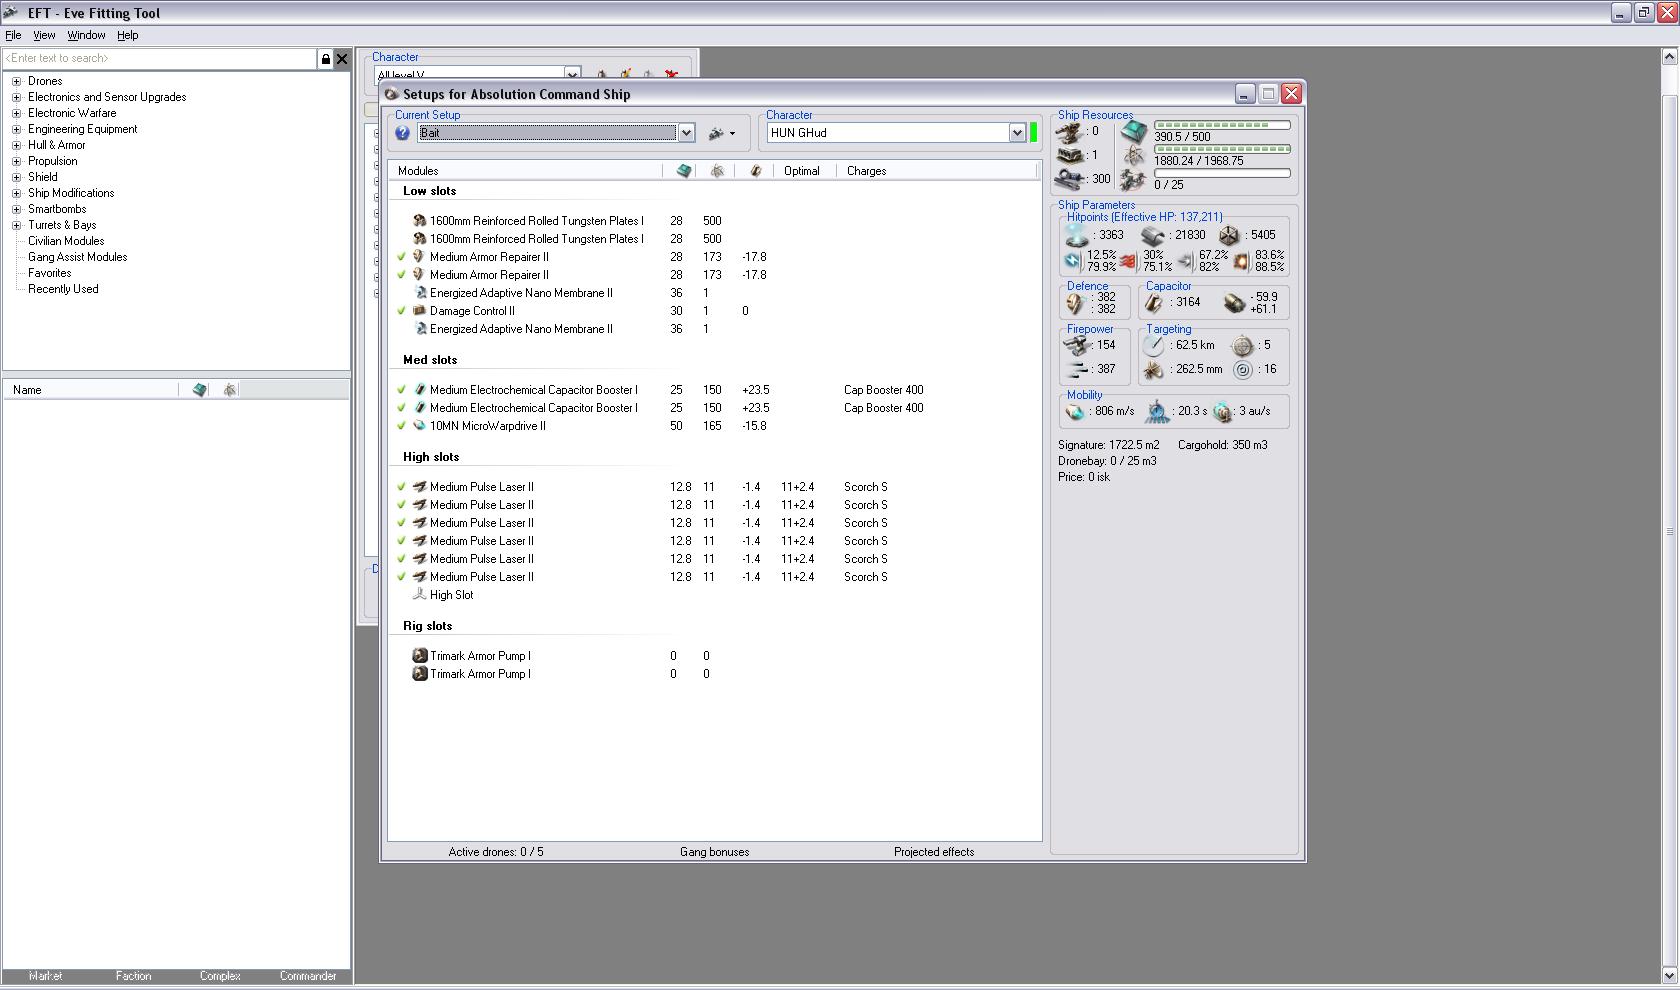1680x990 pixels.
Task: Open the Current Setup dropdown arrow
Action: (686, 133)
